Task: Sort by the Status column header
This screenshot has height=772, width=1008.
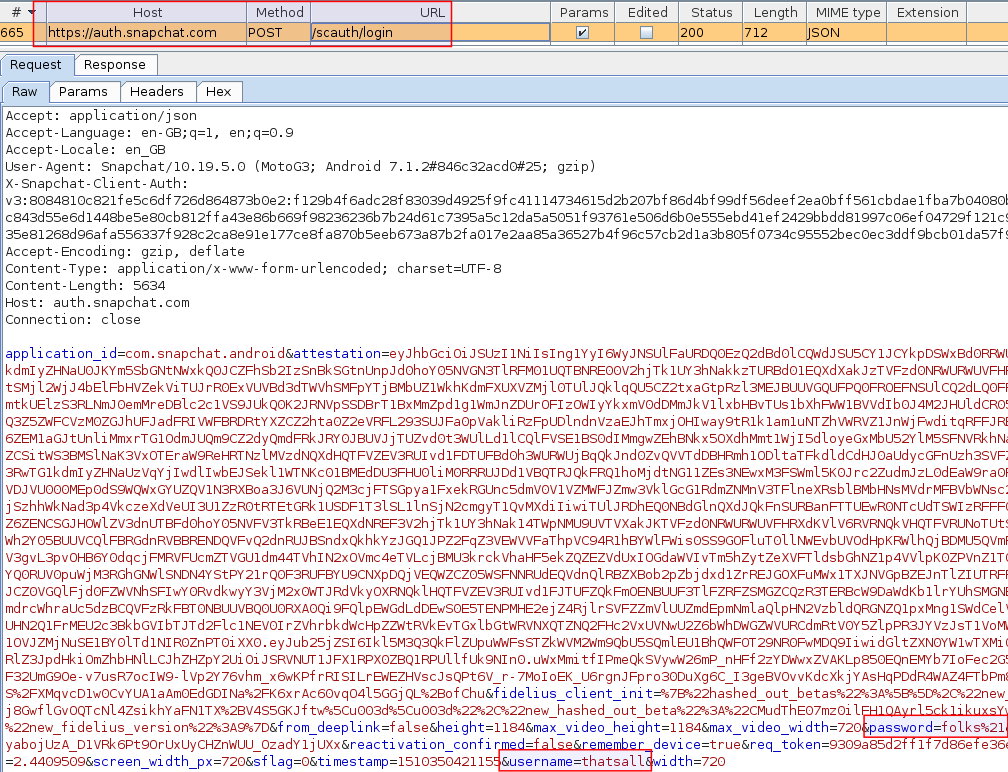Action: (x=711, y=12)
